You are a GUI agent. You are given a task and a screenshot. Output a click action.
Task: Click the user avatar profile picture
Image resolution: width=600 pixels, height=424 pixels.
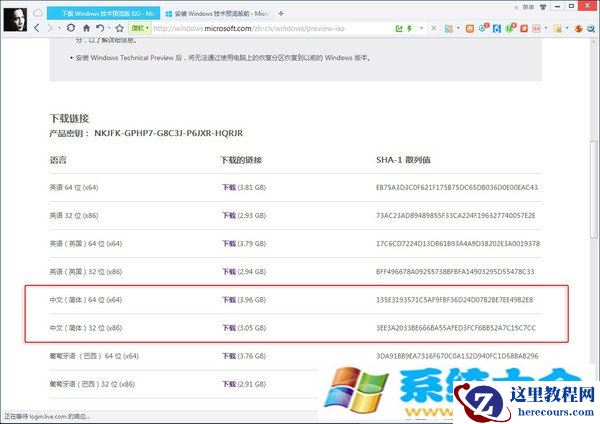15,19
